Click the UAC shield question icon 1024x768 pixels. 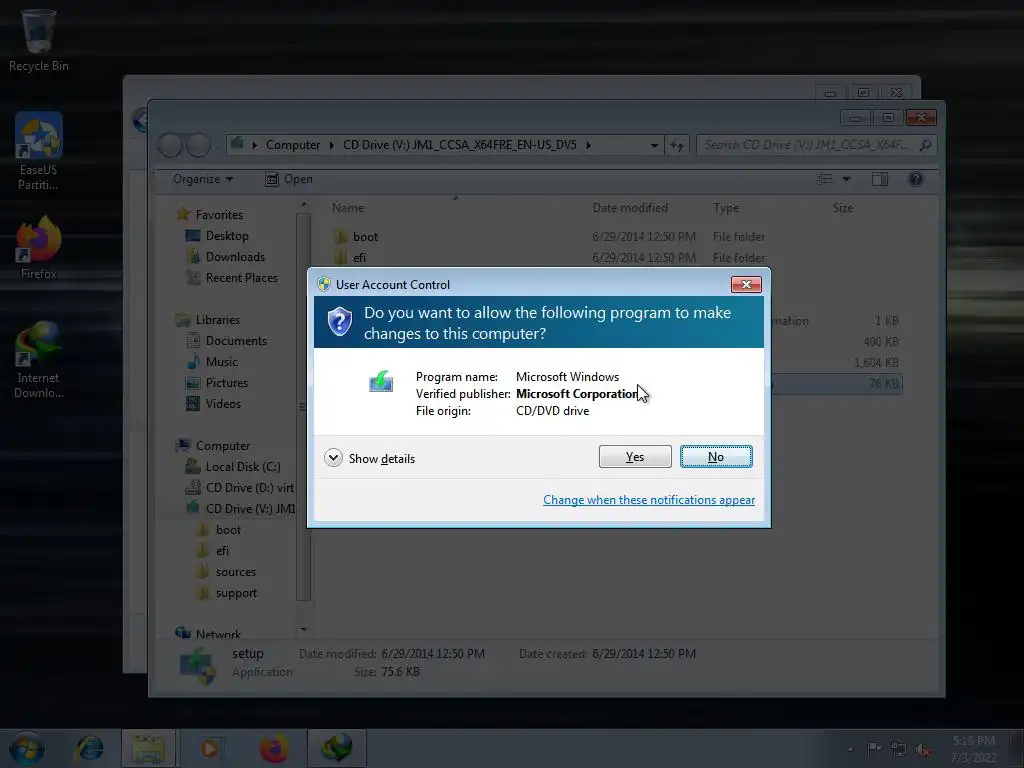point(340,322)
